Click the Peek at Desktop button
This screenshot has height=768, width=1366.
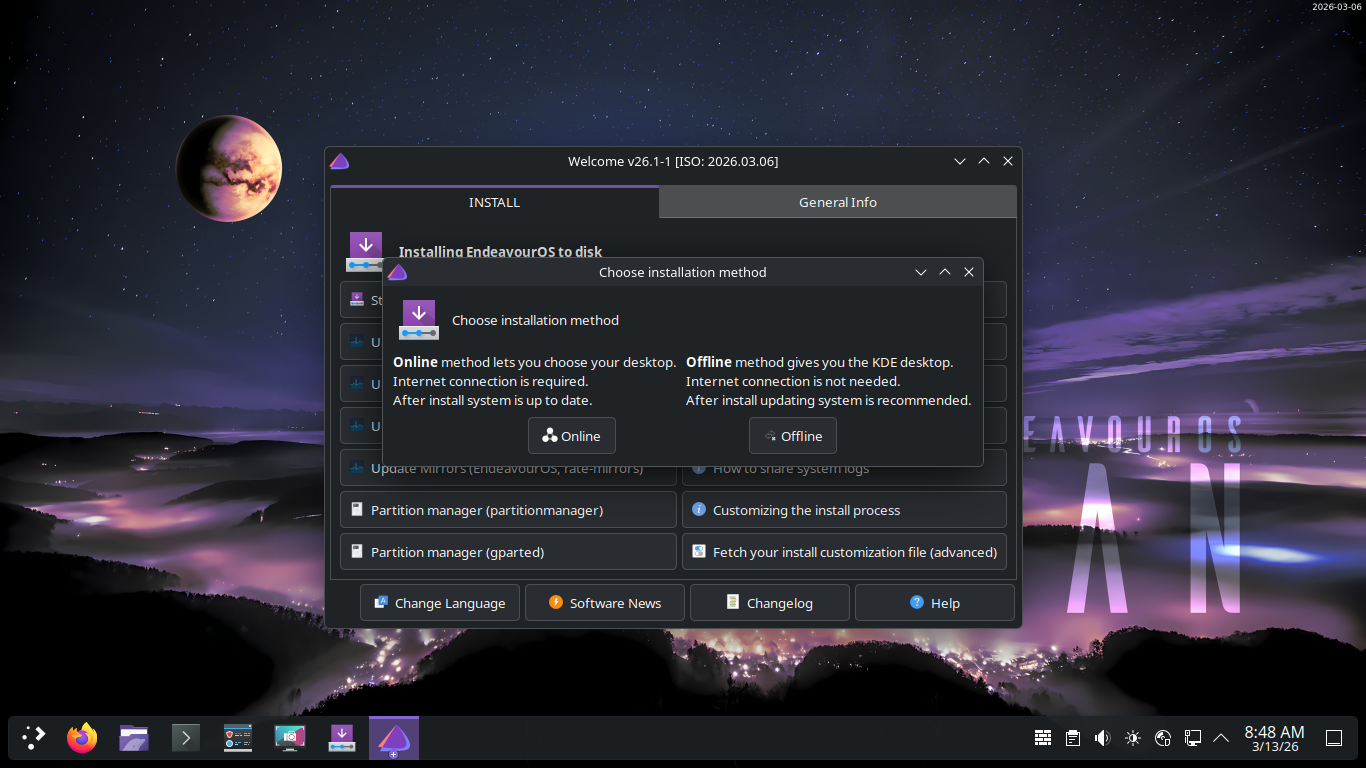click(1334, 738)
